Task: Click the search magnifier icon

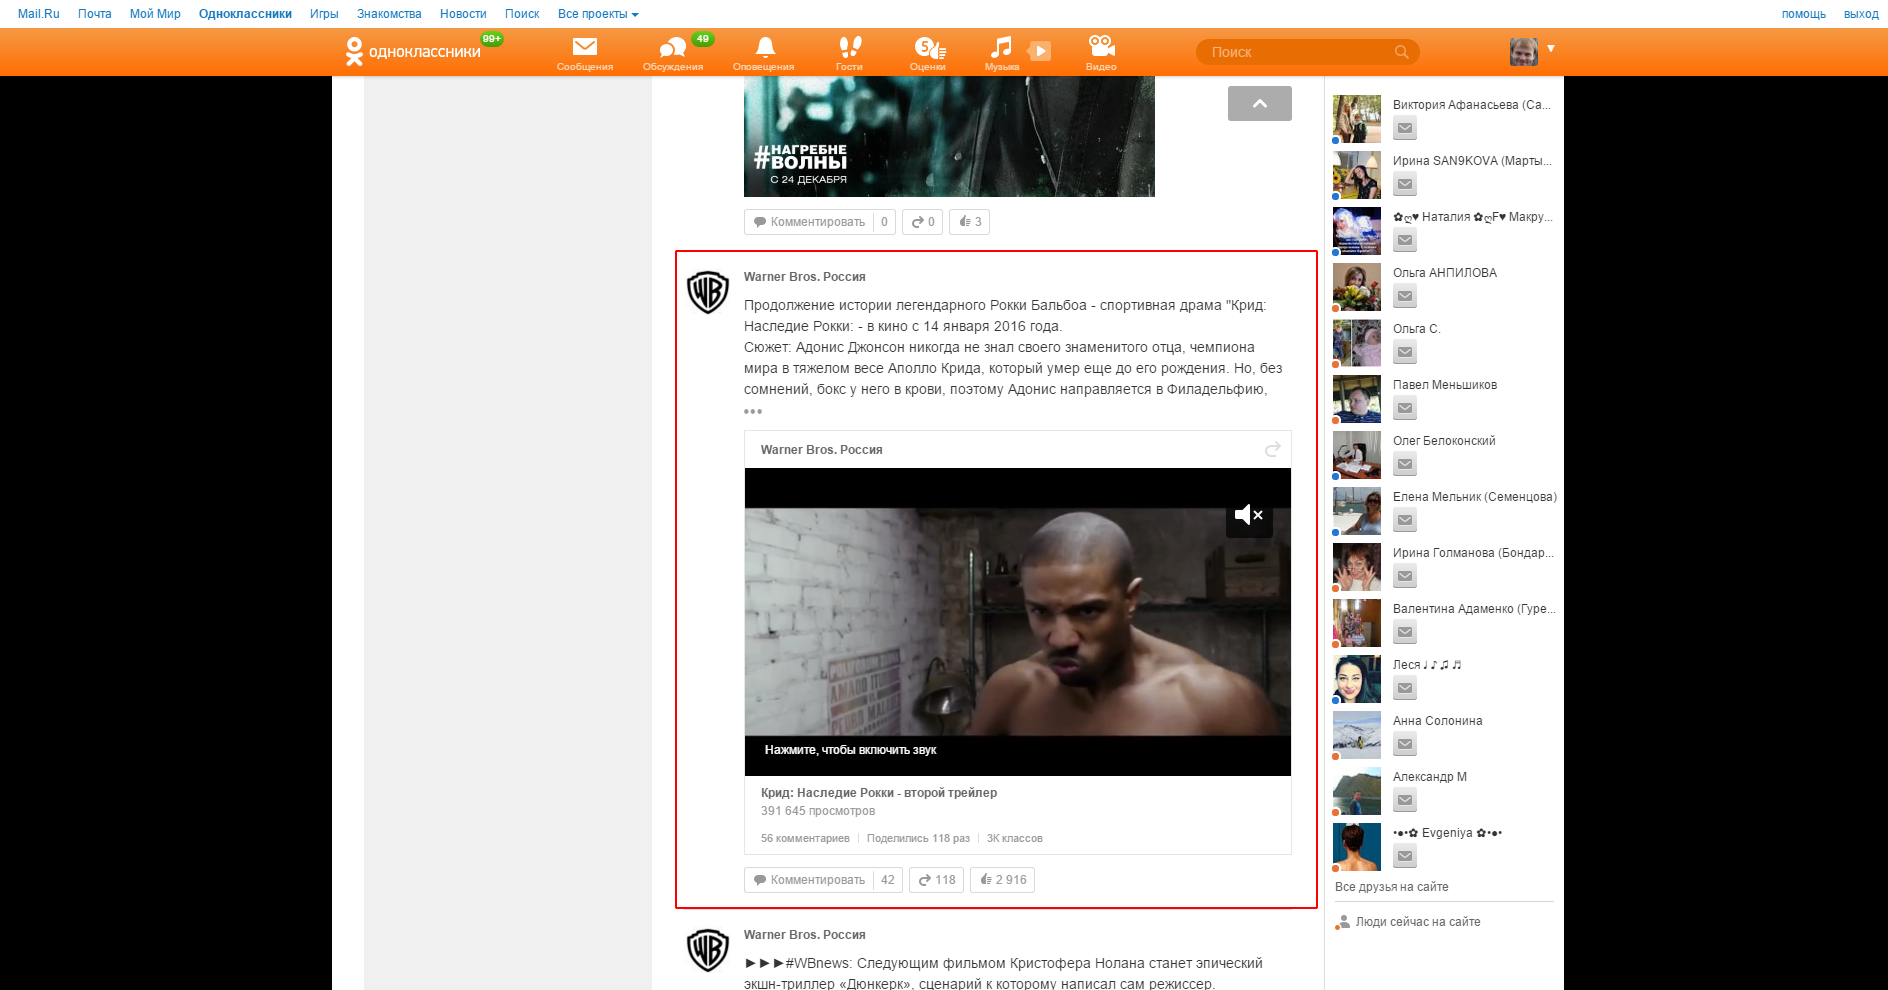Action: (1402, 52)
